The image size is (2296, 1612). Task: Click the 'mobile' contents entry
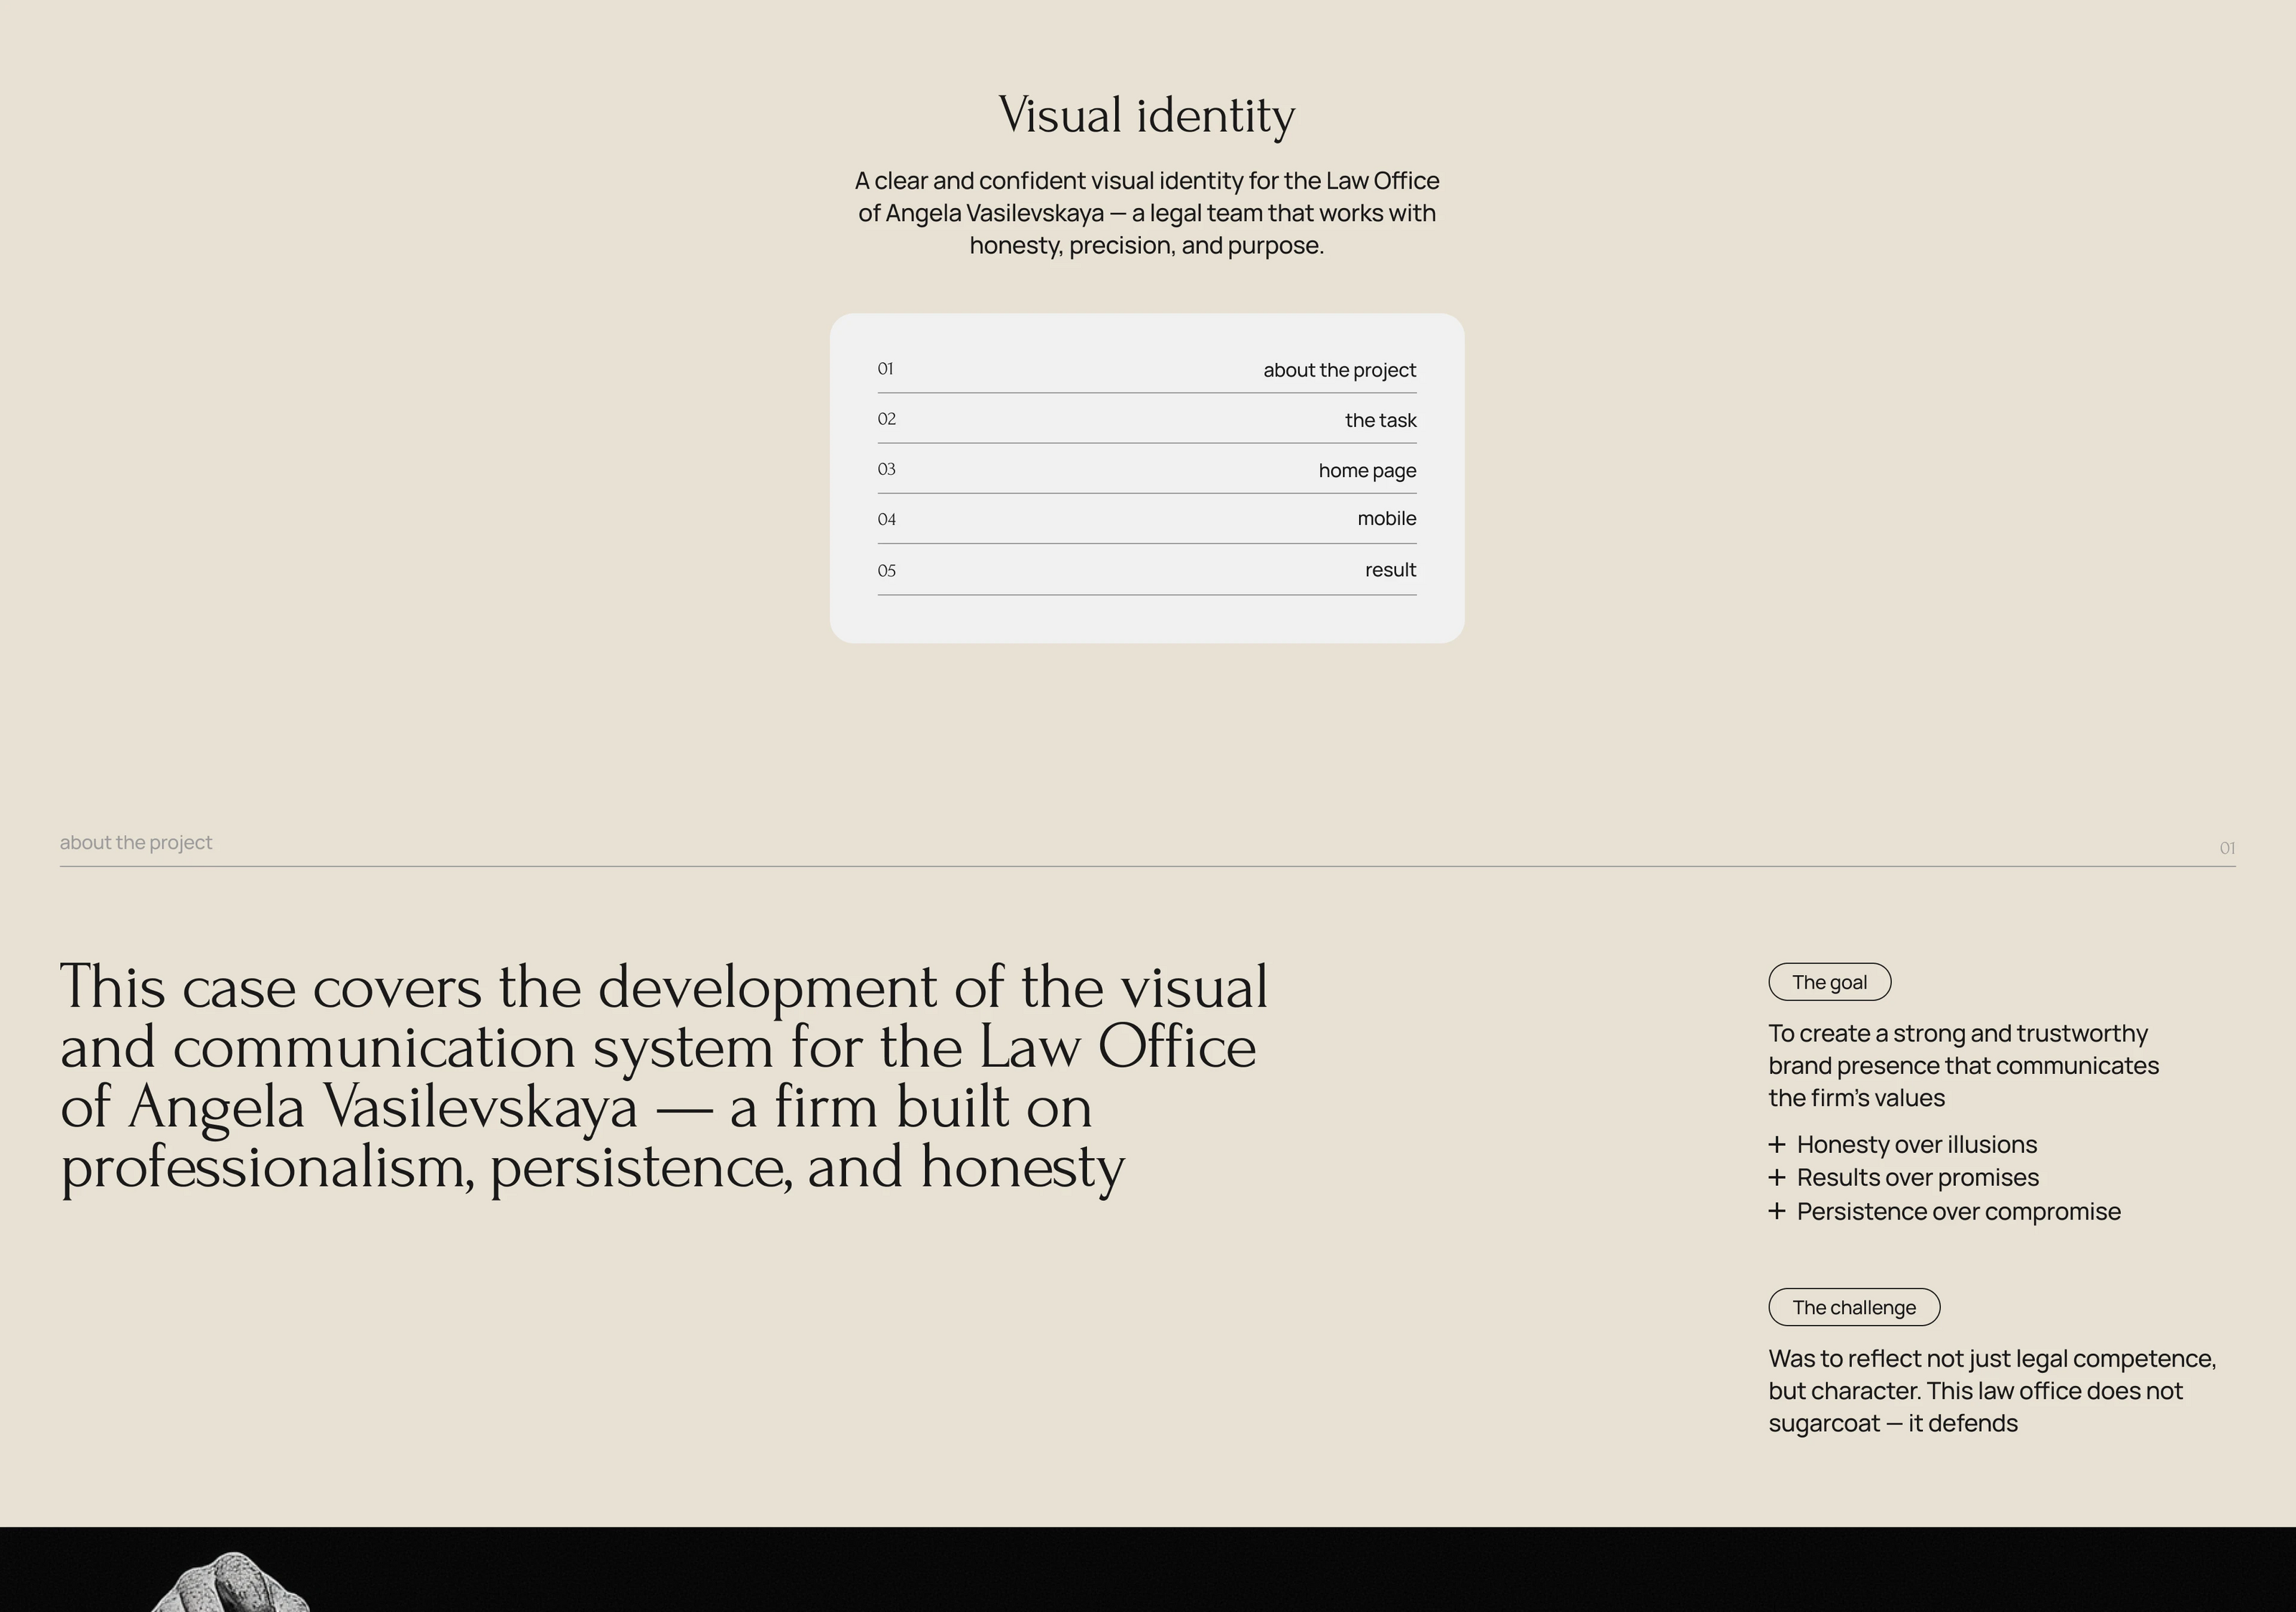click(1386, 518)
